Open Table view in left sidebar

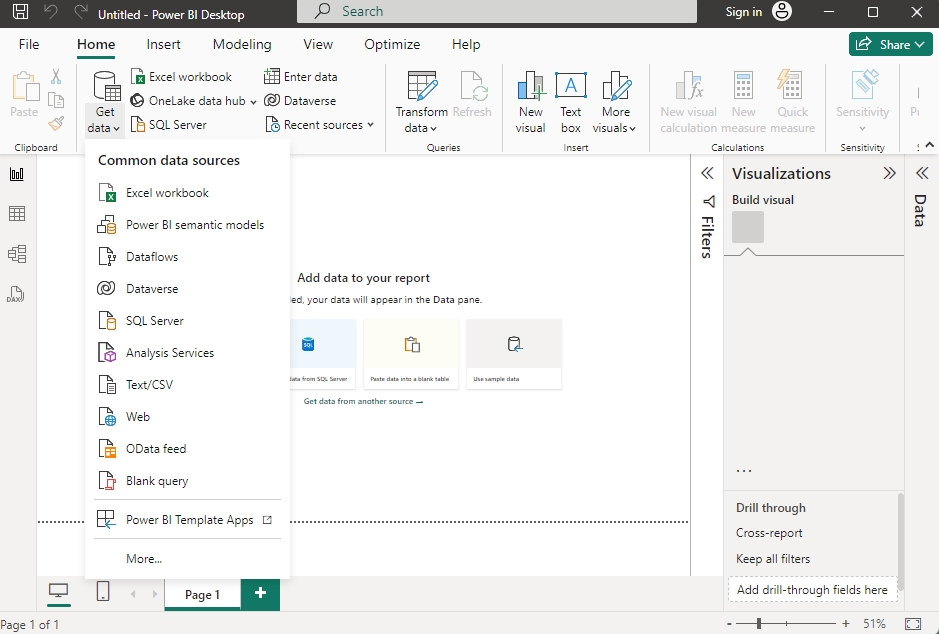point(17,214)
